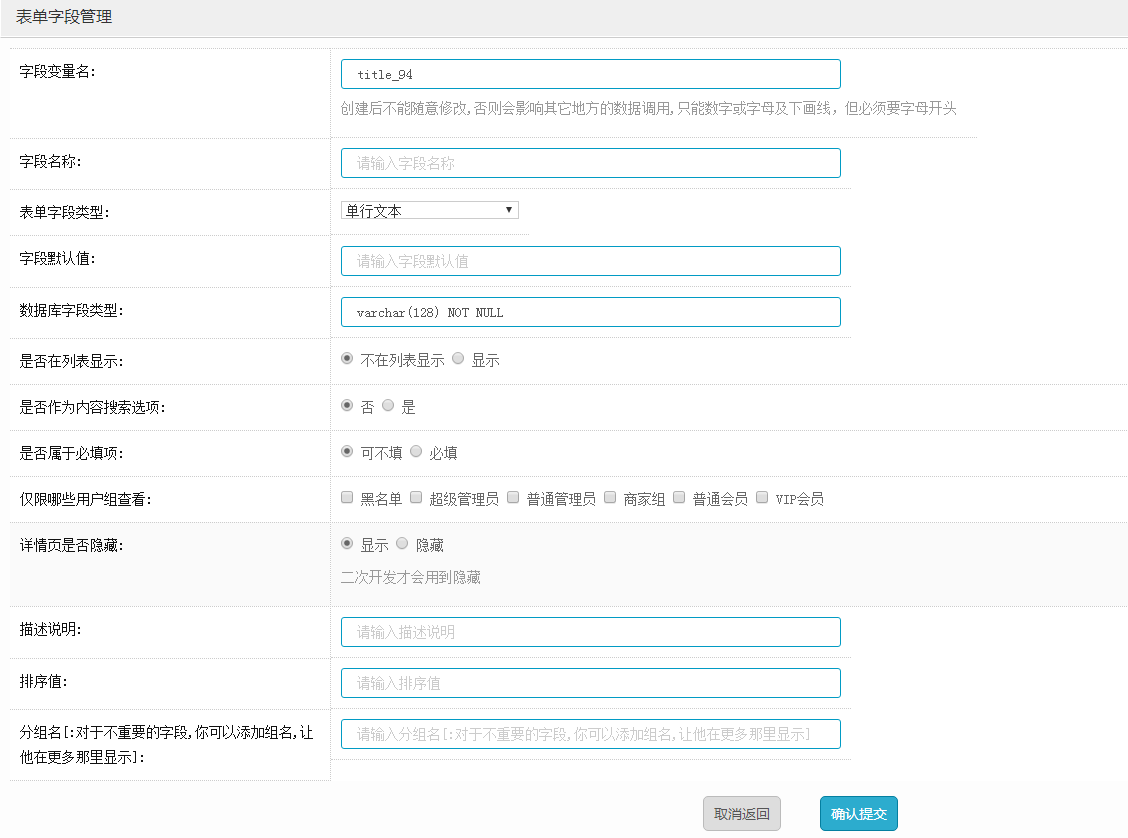Screen dimensions: 1128x838
Task: Choose 是 for content search option
Action: [389, 406]
